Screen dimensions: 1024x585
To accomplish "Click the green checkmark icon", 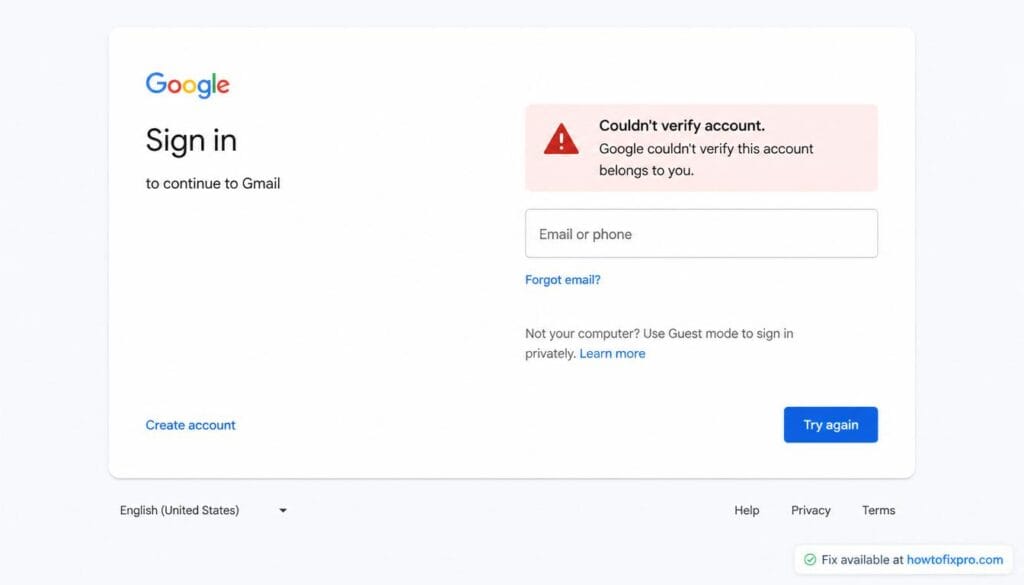I will [x=810, y=560].
